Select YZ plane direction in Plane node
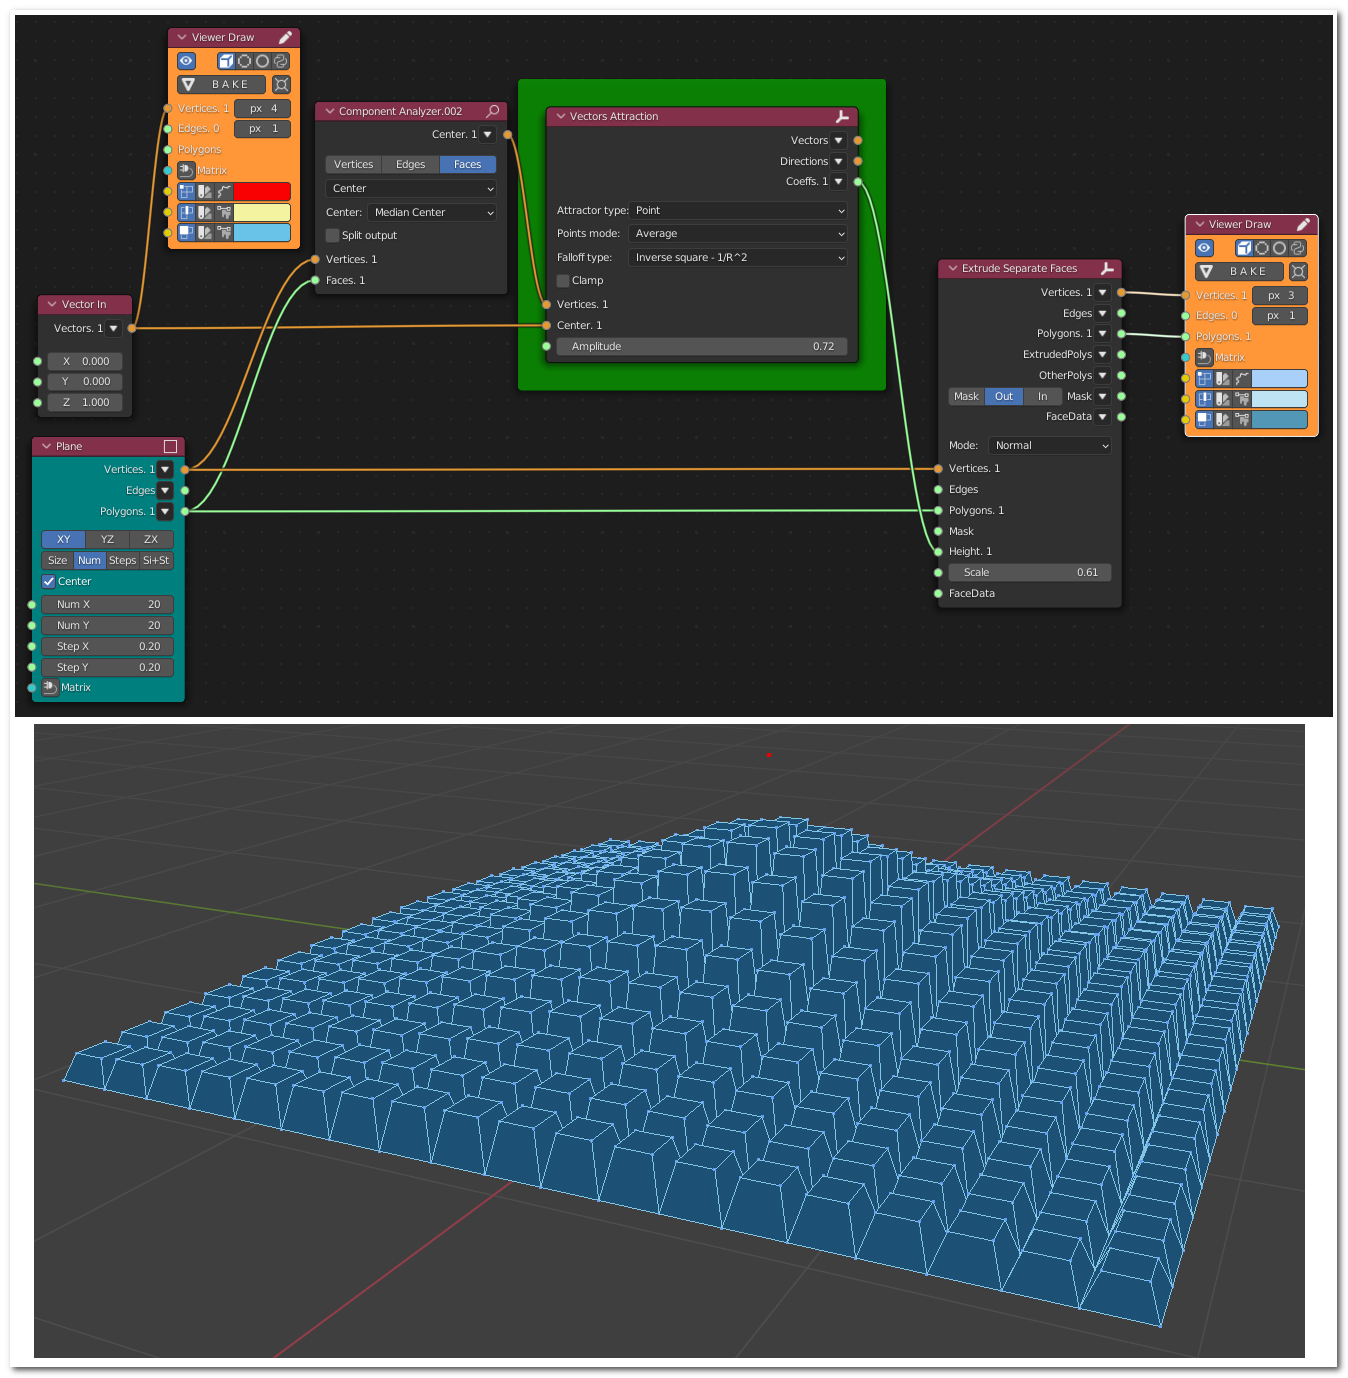The image size is (1348, 1378). [x=108, y=539]
